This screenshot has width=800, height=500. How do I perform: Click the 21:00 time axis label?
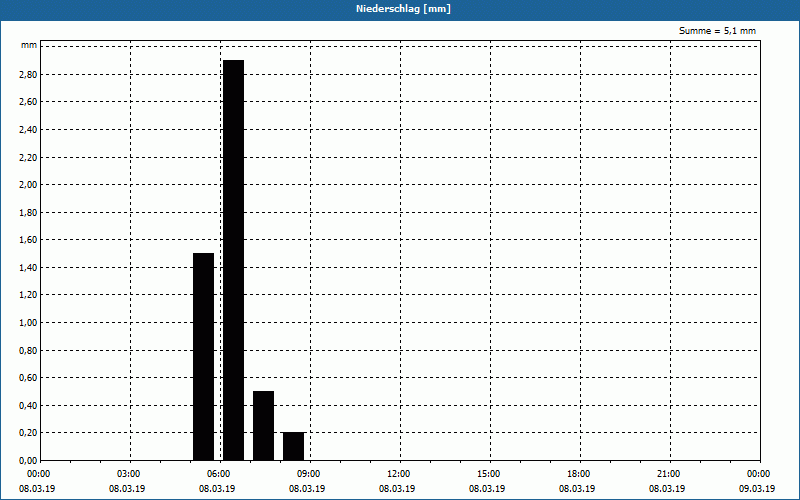668,474
